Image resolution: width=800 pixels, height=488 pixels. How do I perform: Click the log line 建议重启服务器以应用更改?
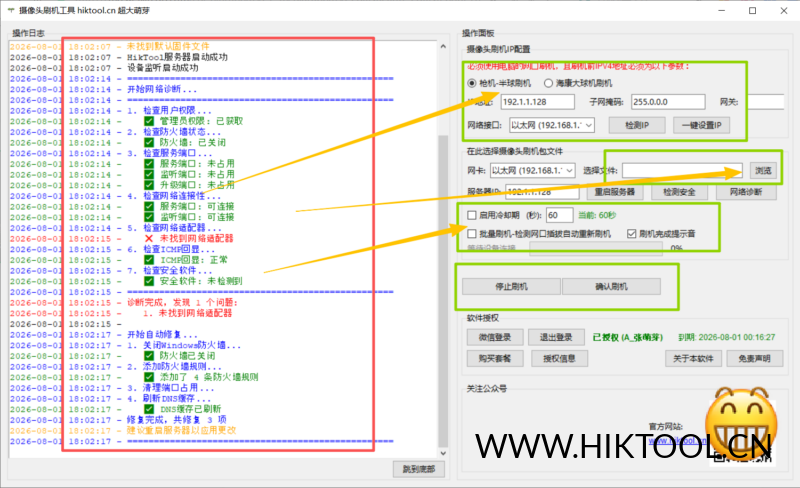pyautogui.click(x=182, y=430)
